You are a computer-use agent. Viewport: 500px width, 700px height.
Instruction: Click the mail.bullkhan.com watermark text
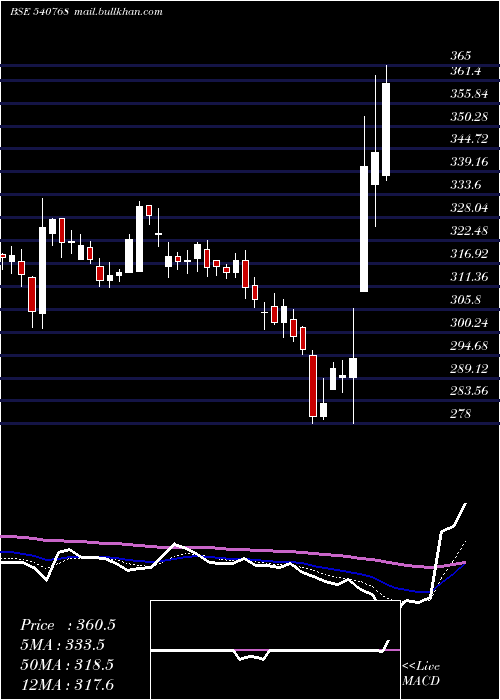[x=117, y=12]
